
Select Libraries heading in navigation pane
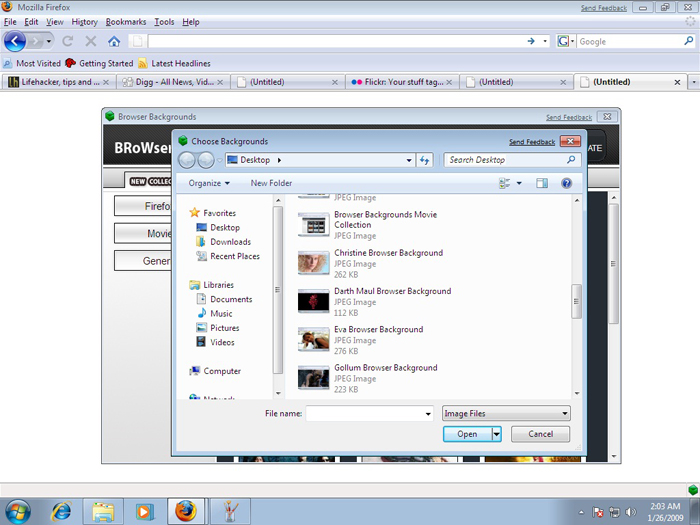tap(211, 285)
